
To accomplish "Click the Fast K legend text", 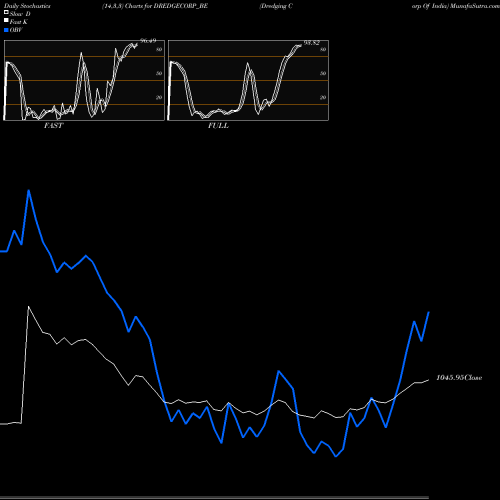I will tap(19, 22).
